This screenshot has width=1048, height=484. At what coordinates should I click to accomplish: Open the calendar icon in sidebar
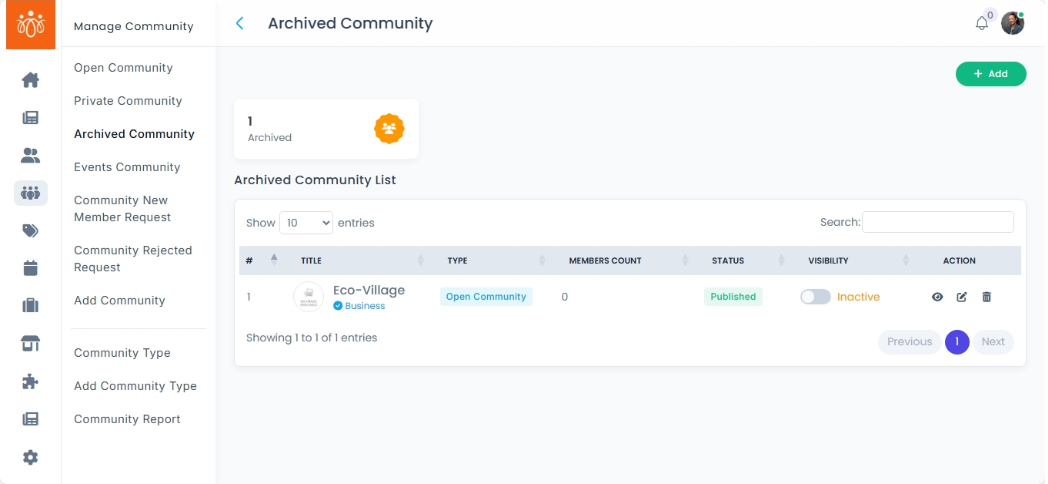coord(30,268)
